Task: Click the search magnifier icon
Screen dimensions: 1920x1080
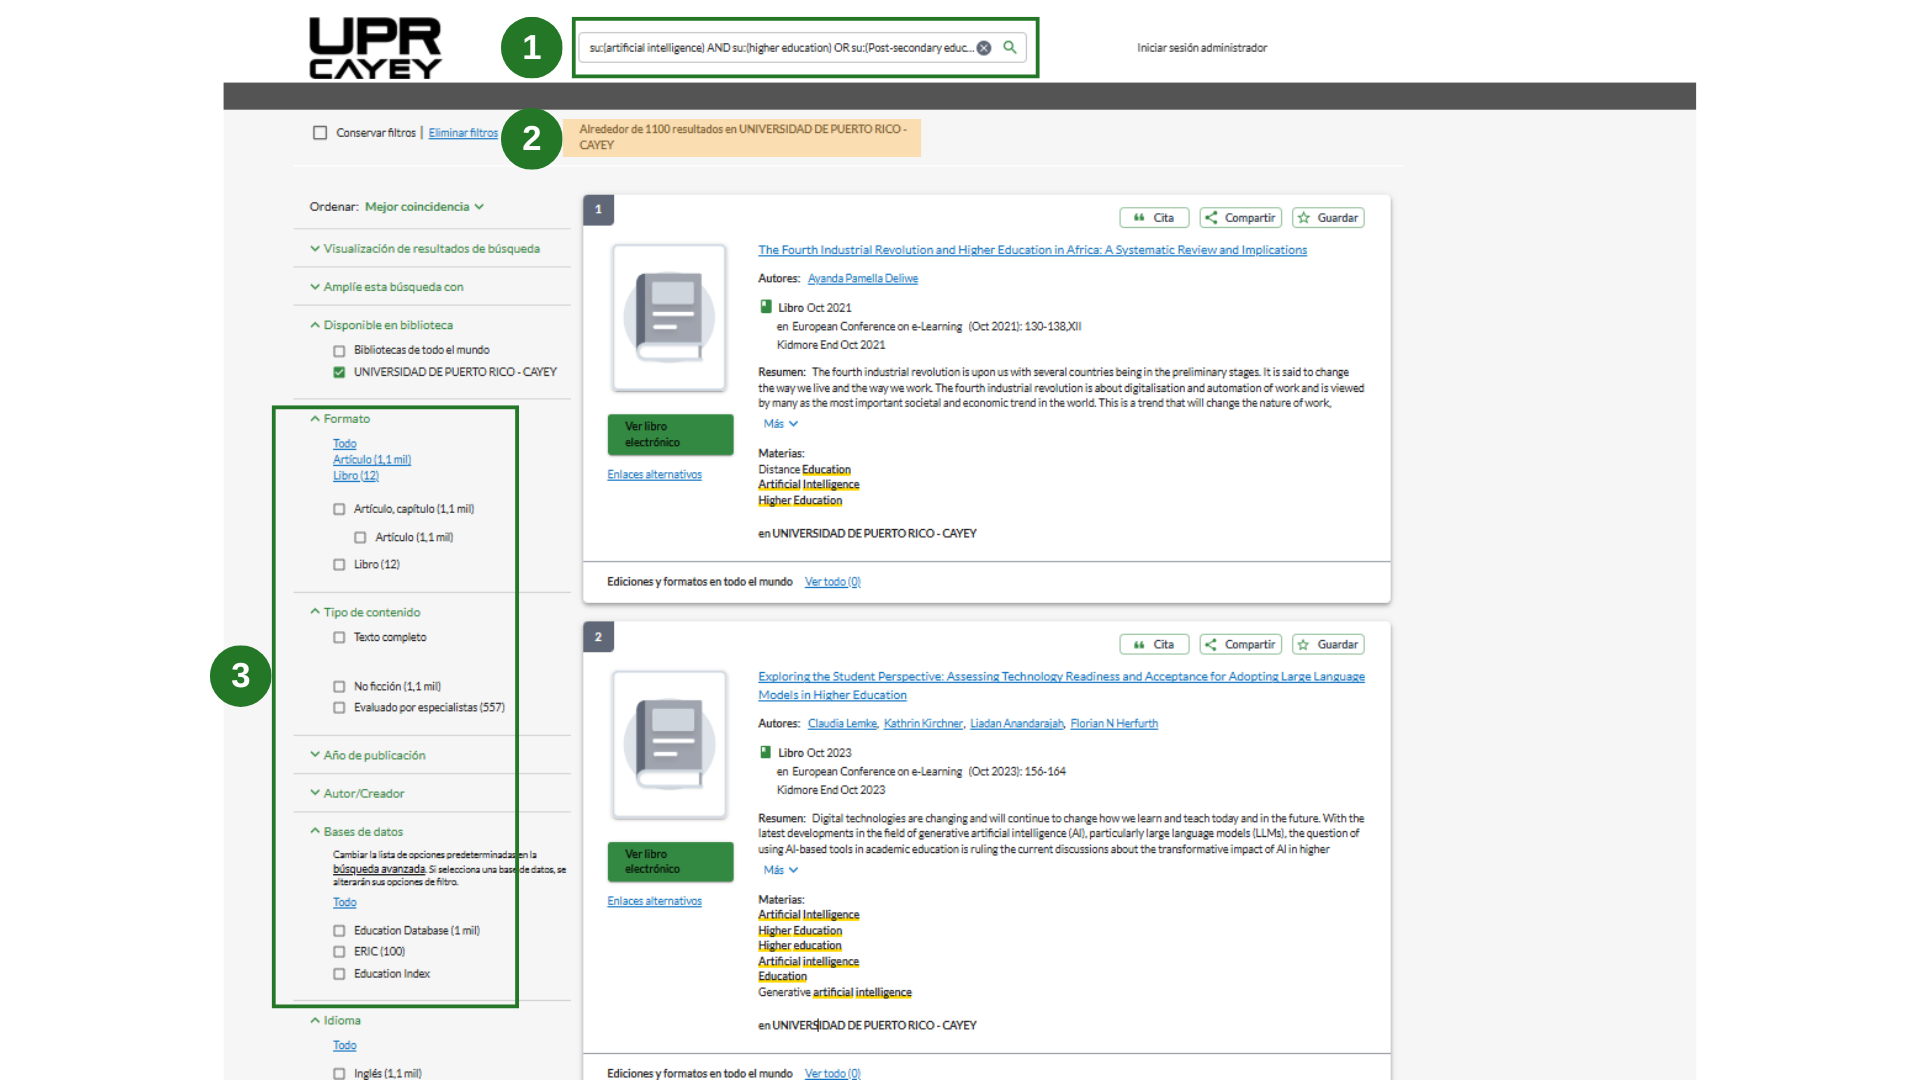Action: [x=1010, y=47]
